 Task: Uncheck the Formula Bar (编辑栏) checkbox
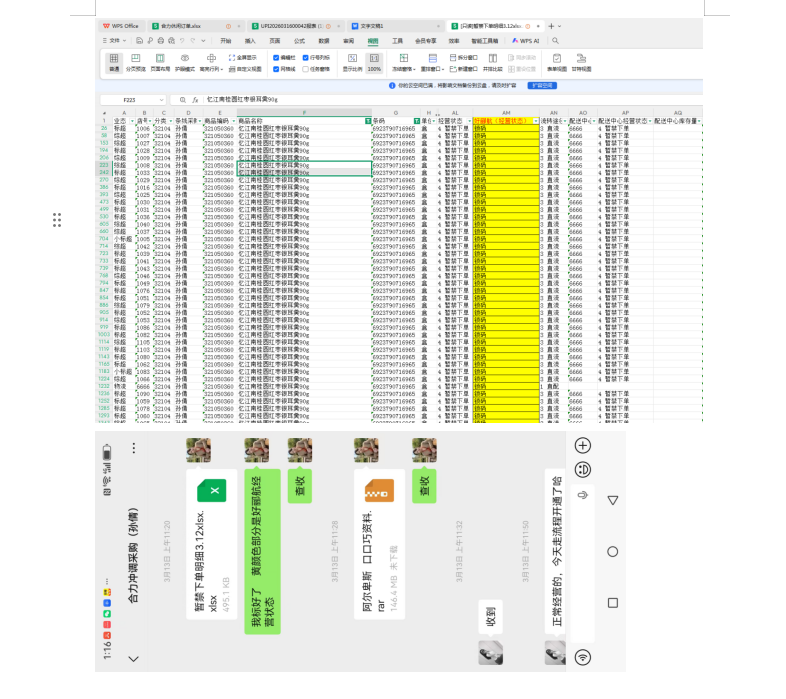coord(276,58)
